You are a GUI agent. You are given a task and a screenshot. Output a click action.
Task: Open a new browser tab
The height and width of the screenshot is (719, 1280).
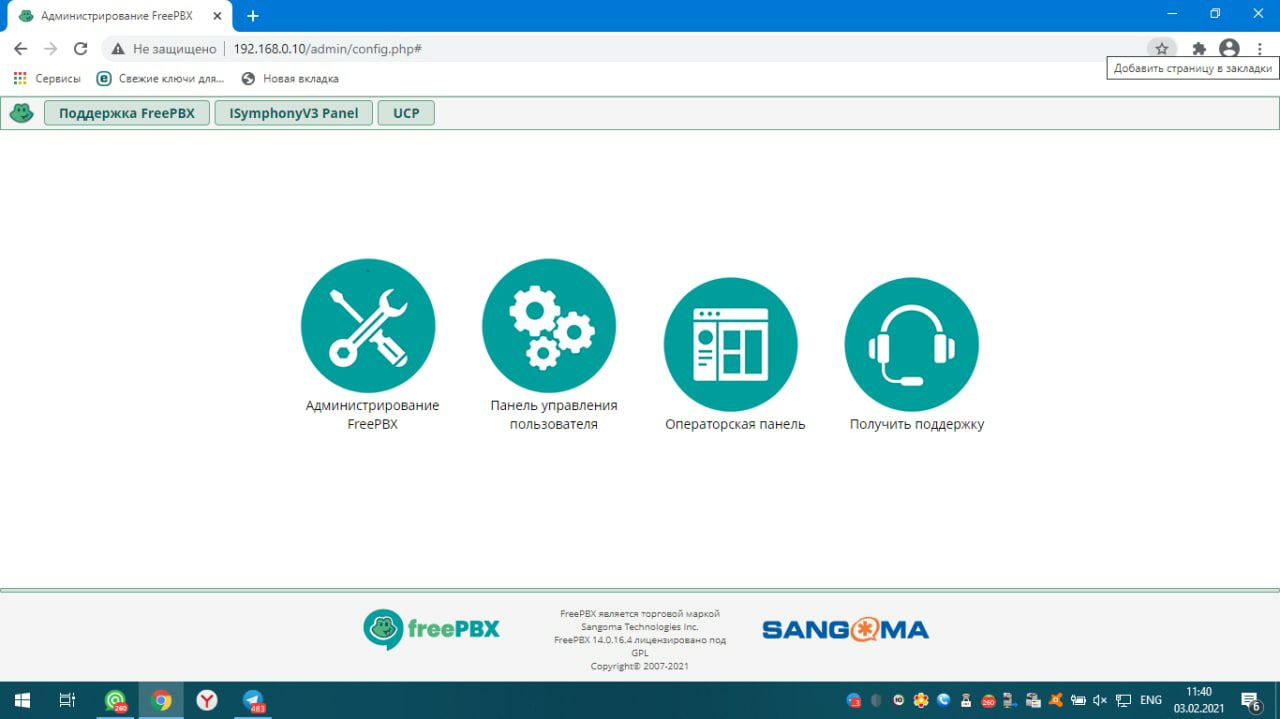point(253,16)
